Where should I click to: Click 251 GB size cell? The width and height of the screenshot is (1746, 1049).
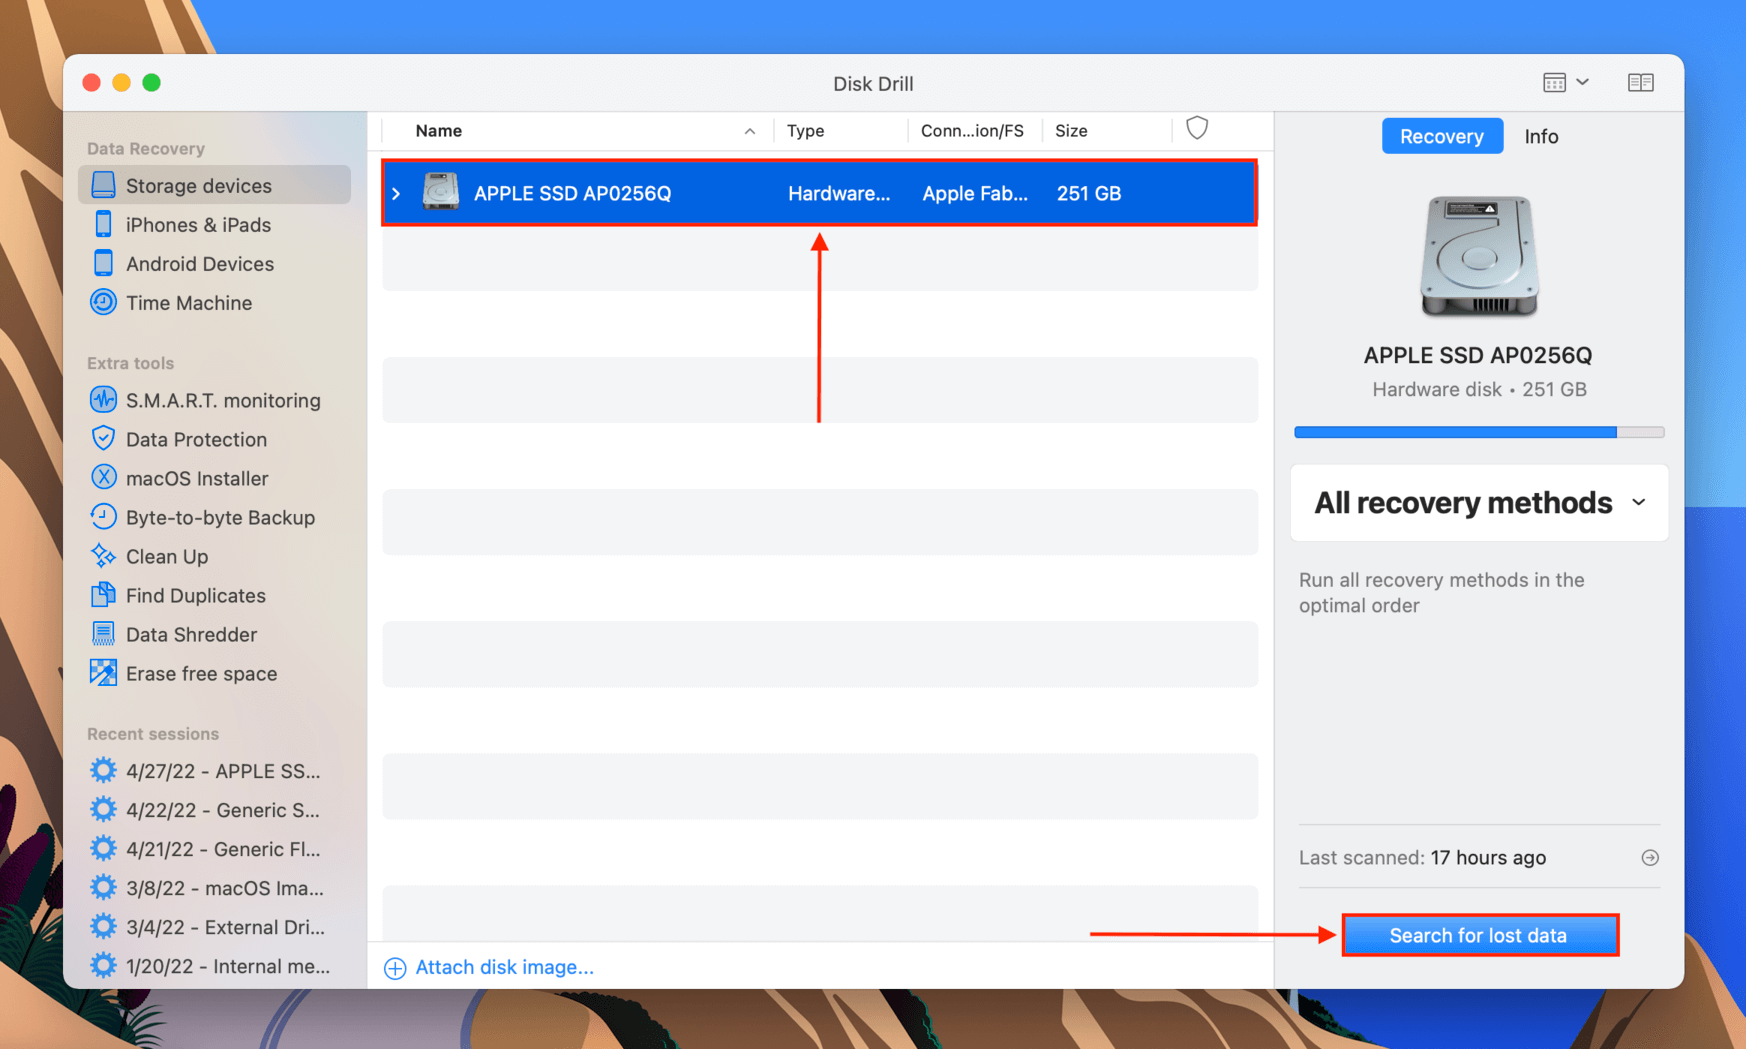pos(1088,194)
